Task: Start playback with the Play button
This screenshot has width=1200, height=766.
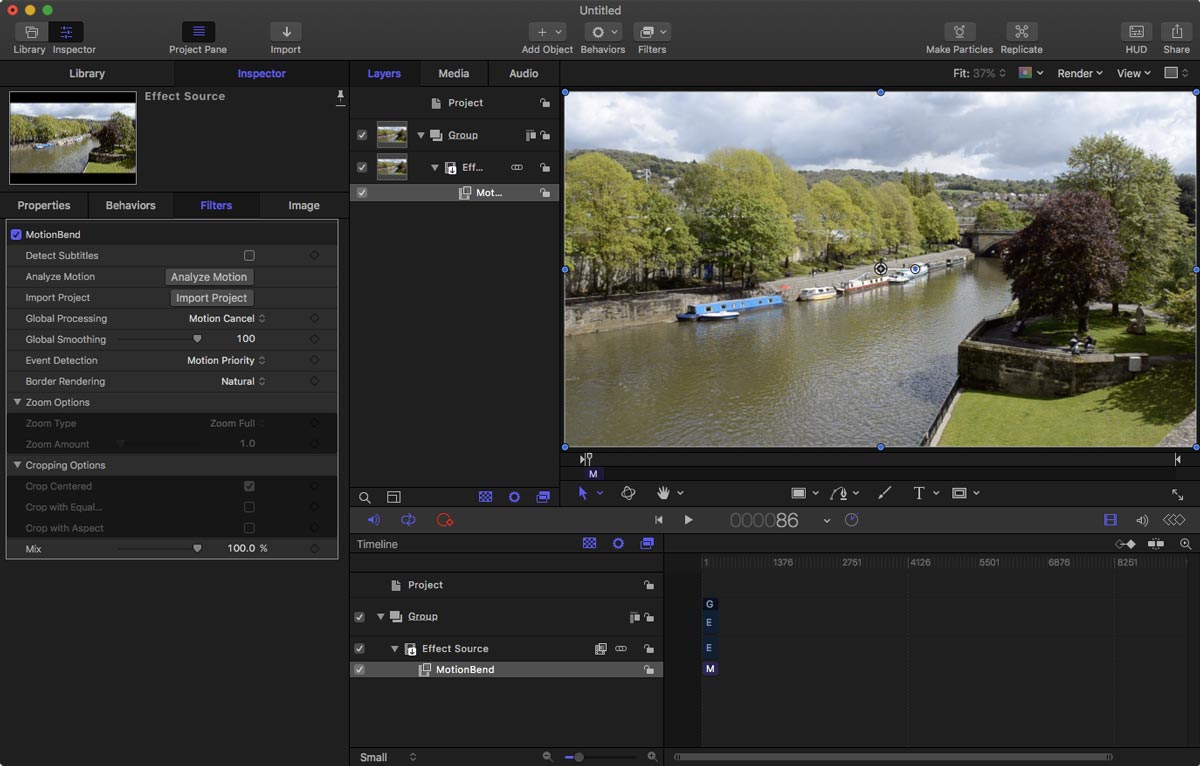Action: point(688,520)
